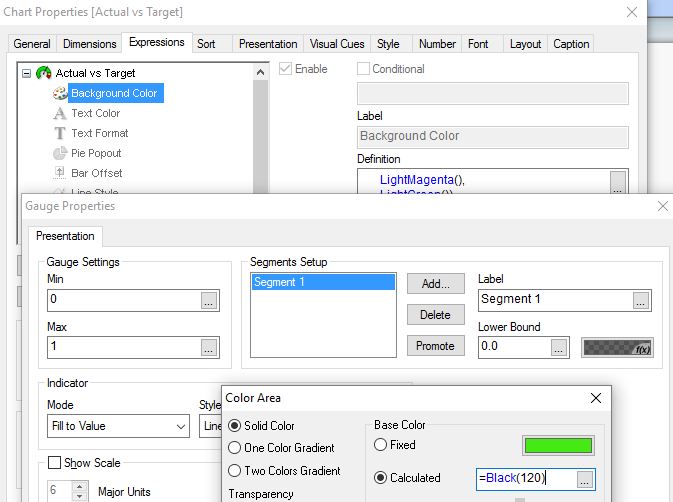
Task: Select One Color Gradient option
Action: [234, 448]
